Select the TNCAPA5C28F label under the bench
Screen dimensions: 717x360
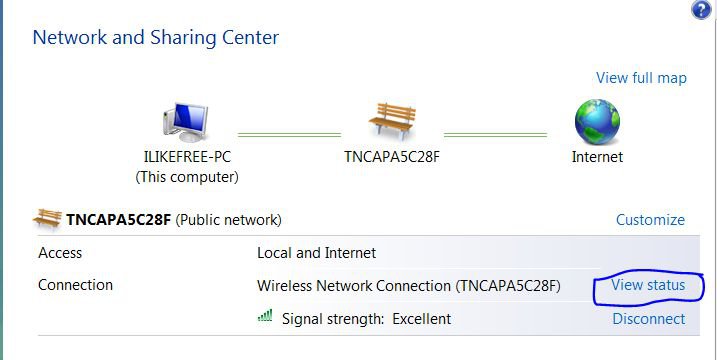click(x=392, y=157)
